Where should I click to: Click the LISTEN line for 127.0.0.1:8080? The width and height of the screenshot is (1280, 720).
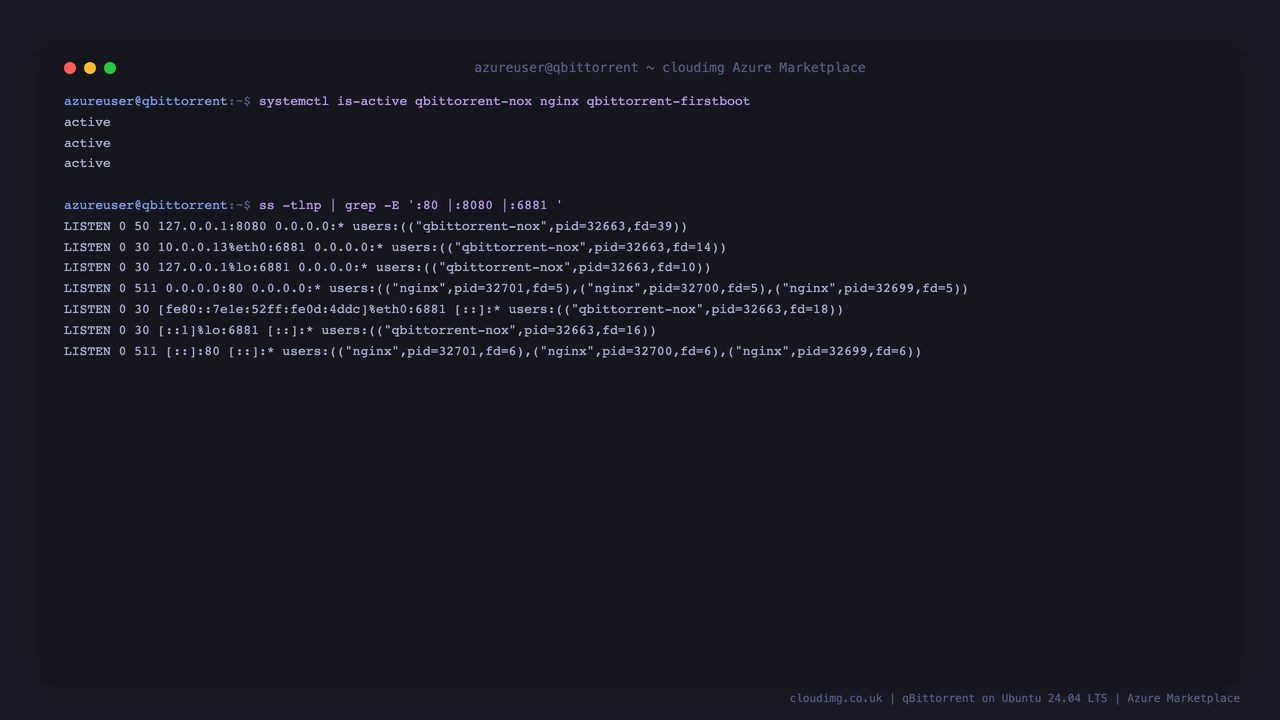[376, 226]
